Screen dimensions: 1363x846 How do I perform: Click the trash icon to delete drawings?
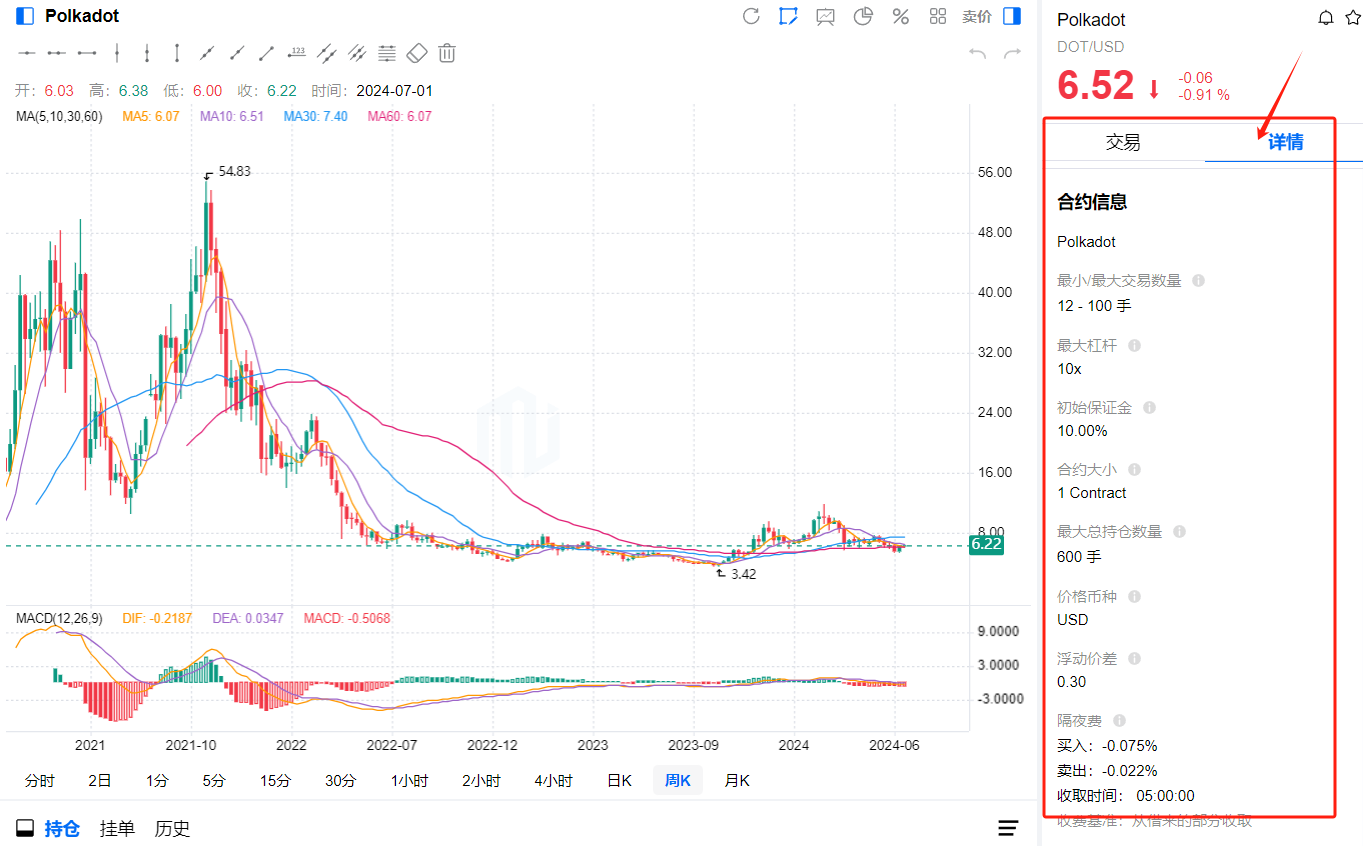(x=447, y=53)
